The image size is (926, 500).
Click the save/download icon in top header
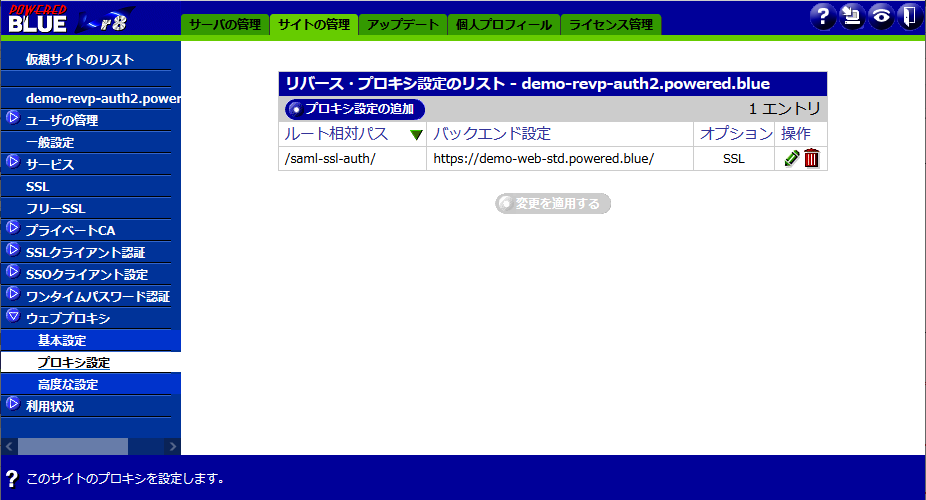click(x=852, y=17)
